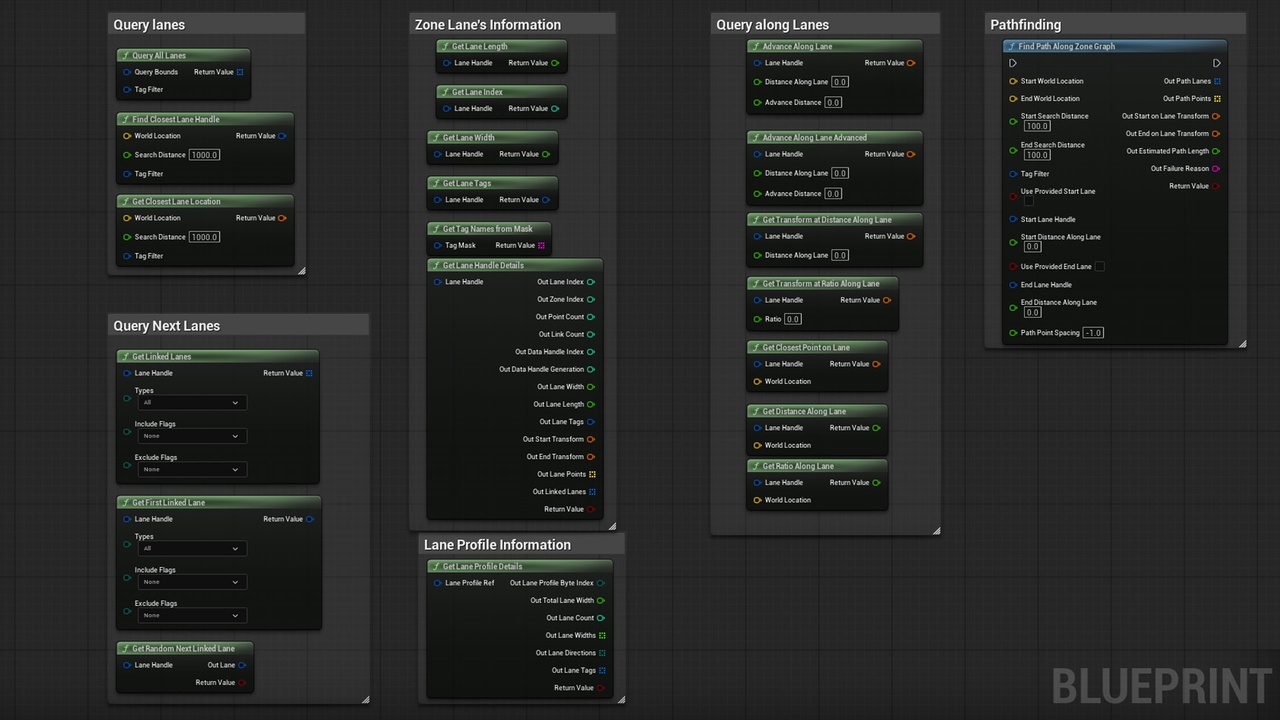Click Out Path Points array pin

[1217, 99]
